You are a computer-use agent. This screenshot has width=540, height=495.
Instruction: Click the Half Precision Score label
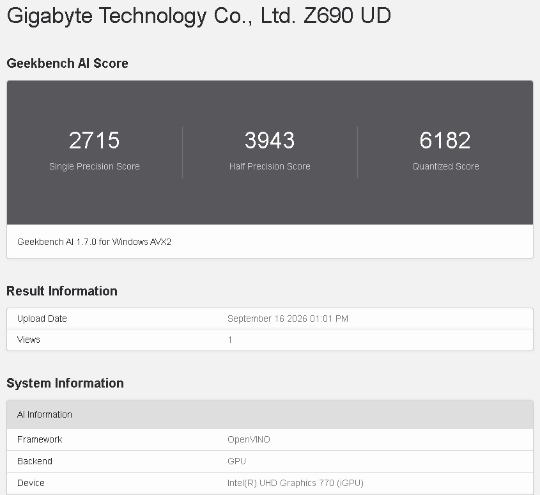tap(270, 166)
